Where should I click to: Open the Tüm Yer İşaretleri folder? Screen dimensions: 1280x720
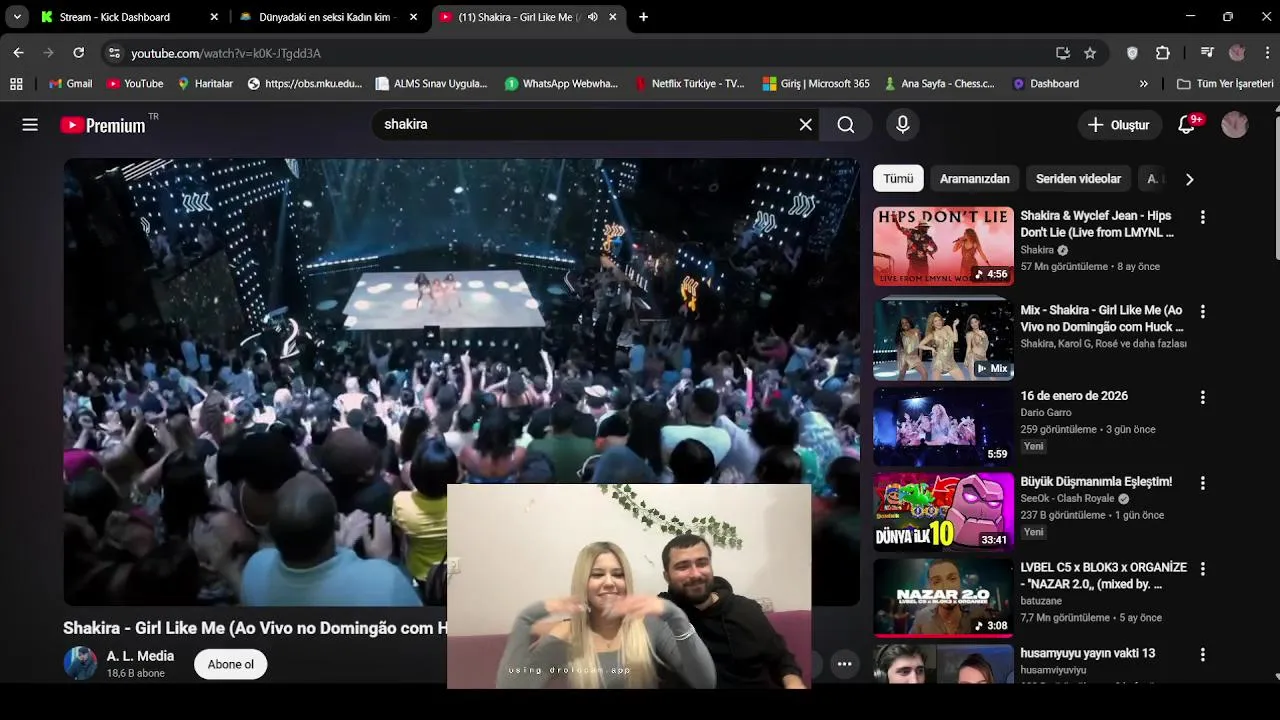(1225, 84)
